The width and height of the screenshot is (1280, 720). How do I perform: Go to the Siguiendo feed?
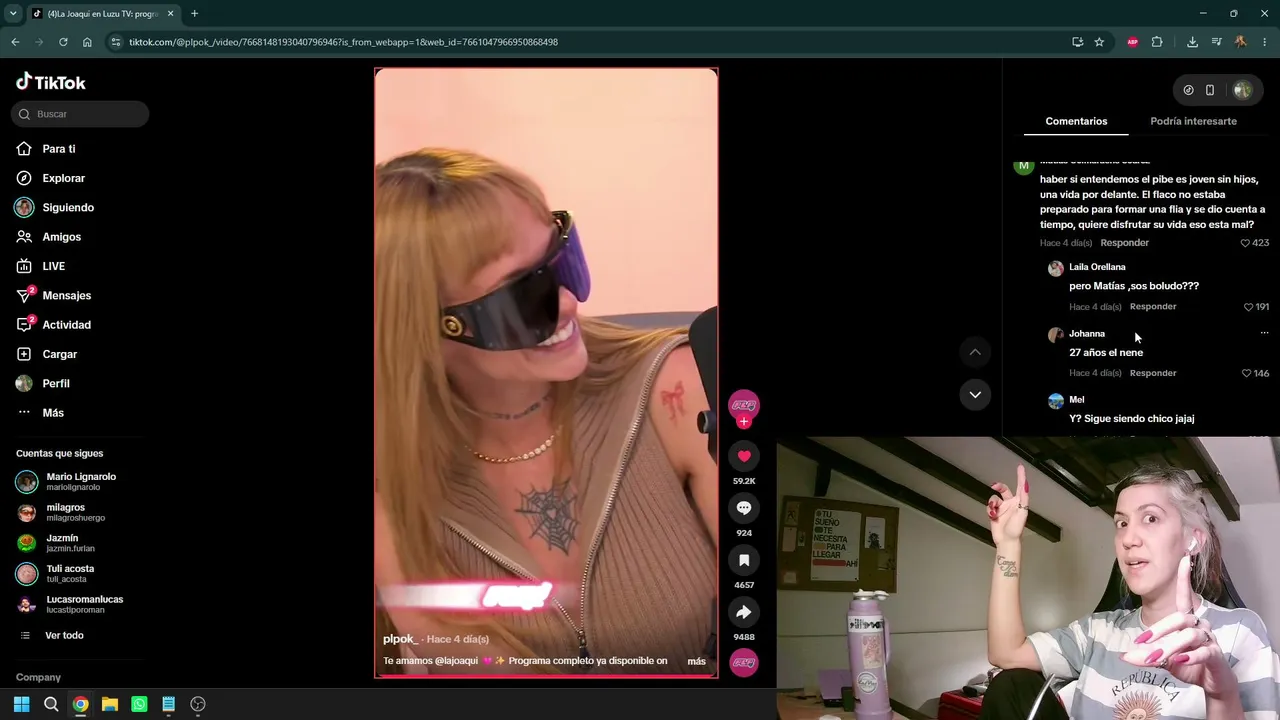[68, 207]
